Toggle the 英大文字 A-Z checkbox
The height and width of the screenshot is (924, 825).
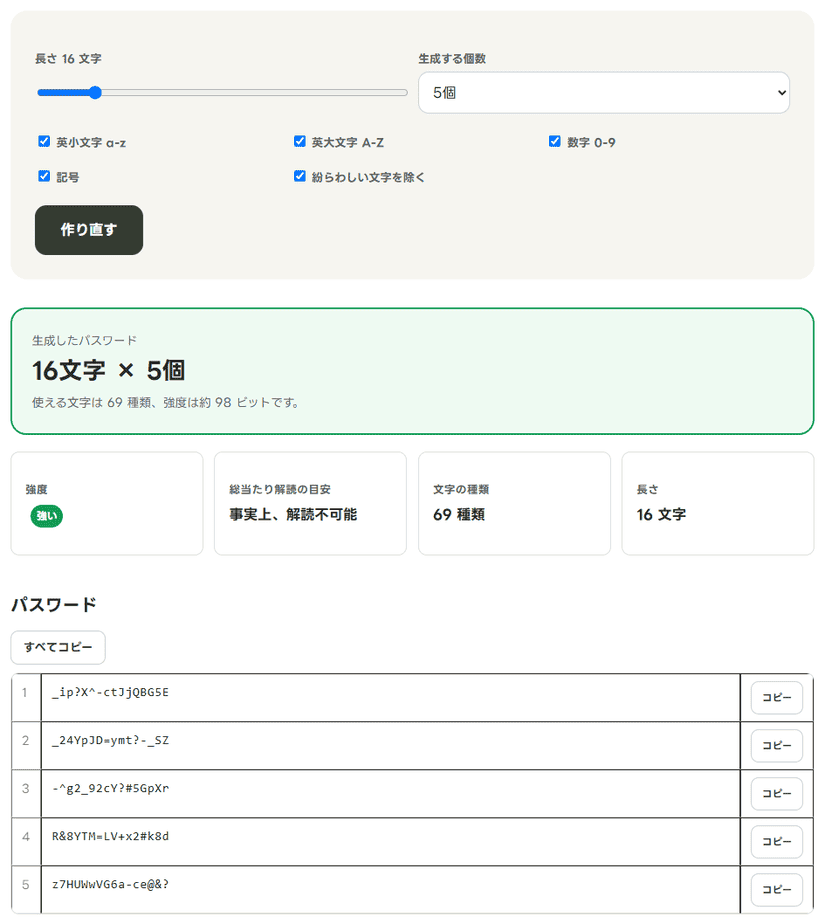pos(299,141)
